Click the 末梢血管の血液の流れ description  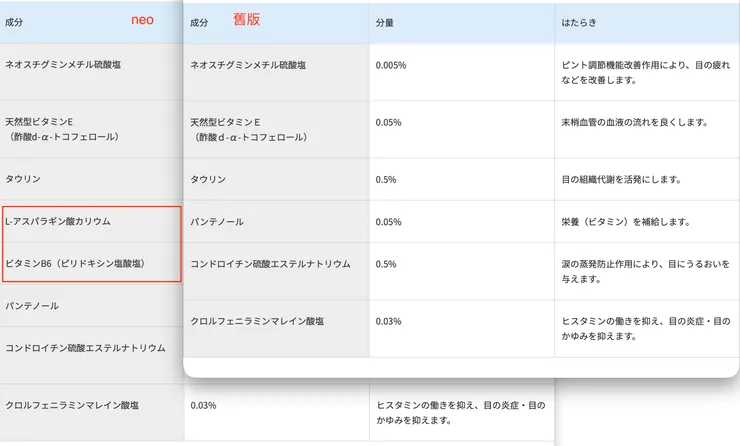635,122
